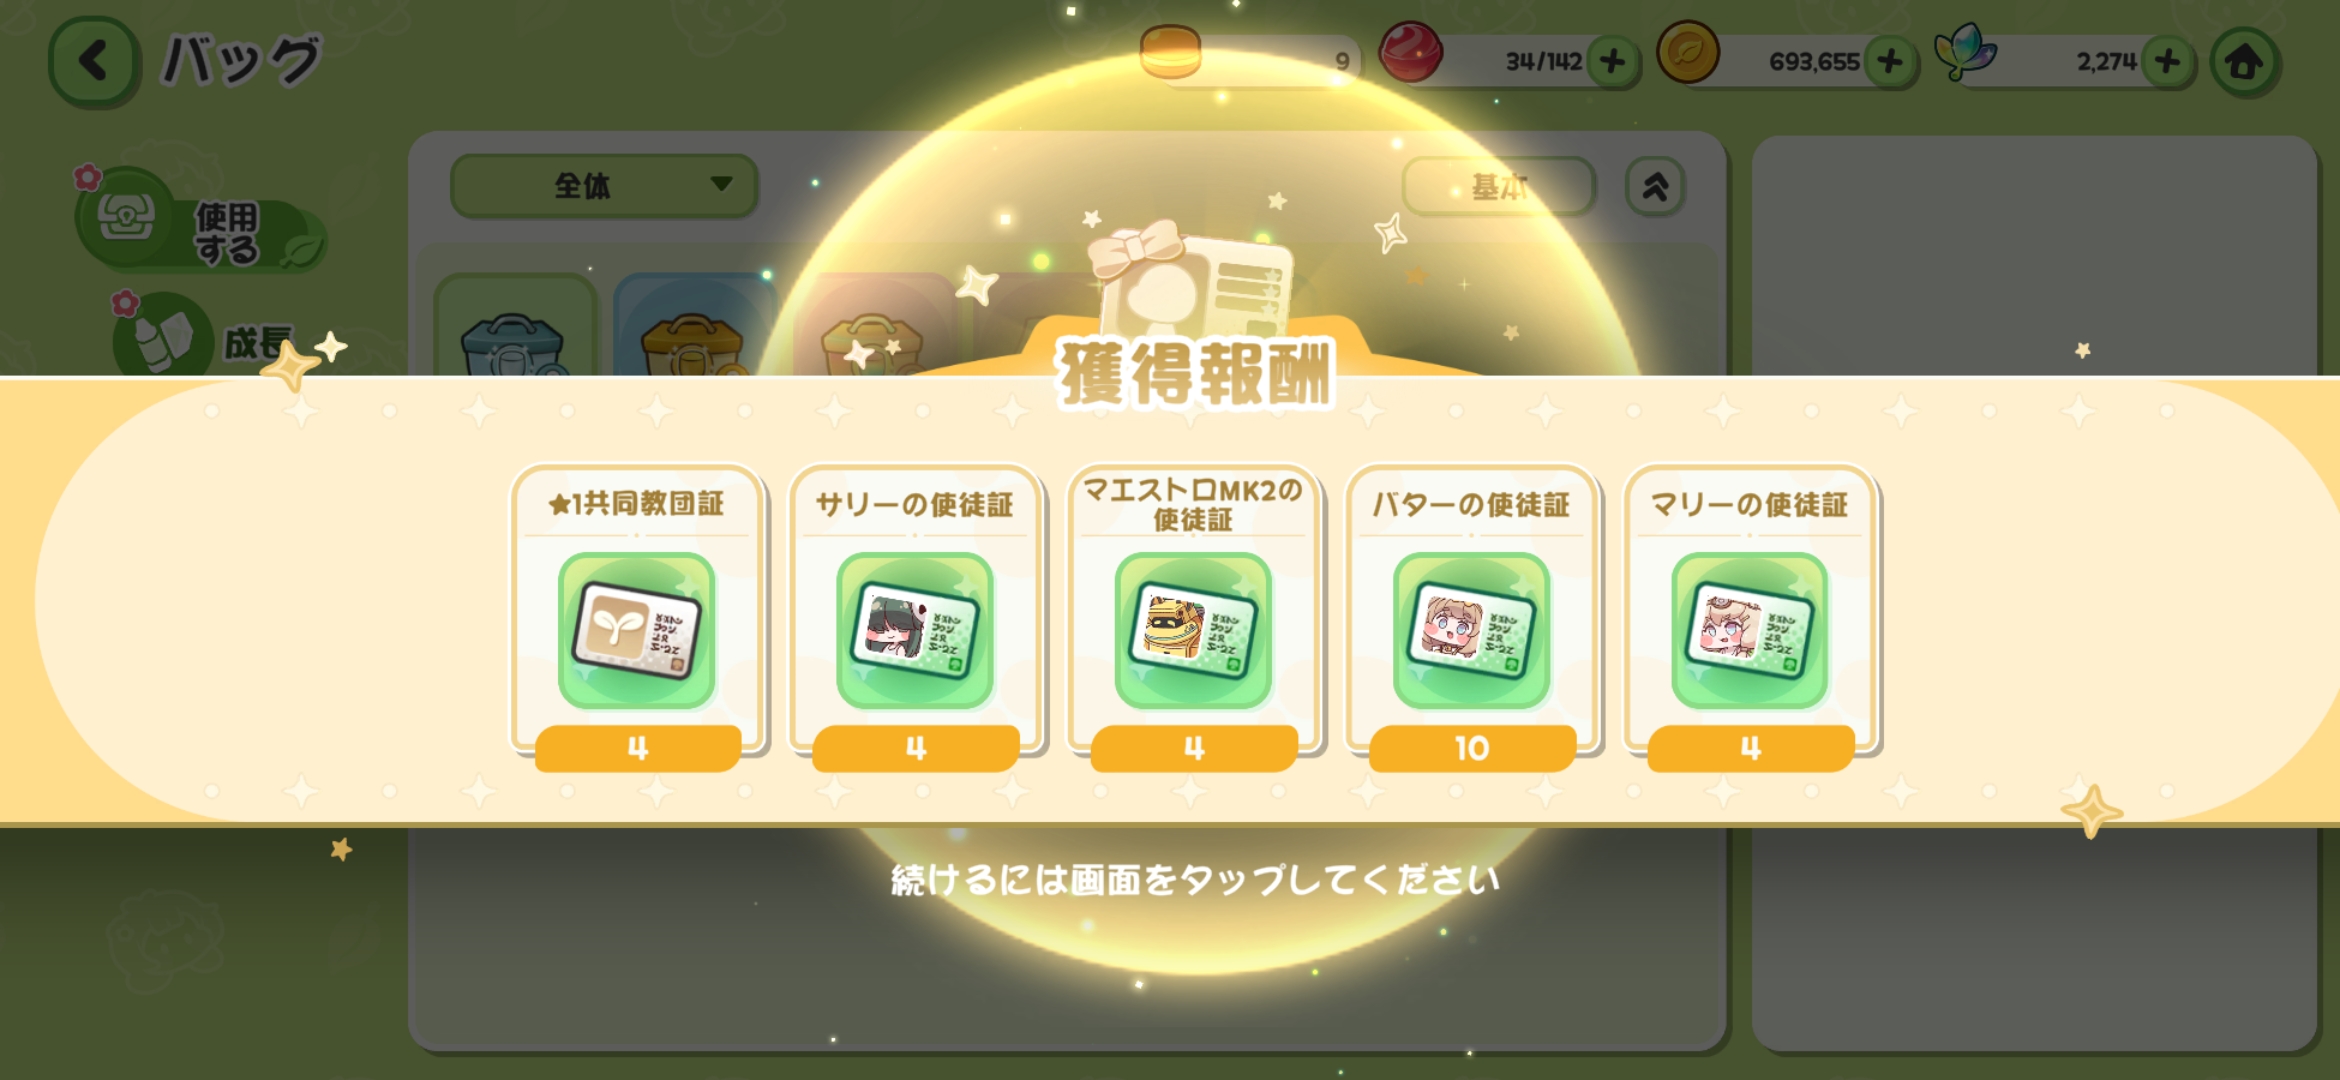Go back using the arrow button
Screen dimensions: 2340x1080
tap(94, 62)
